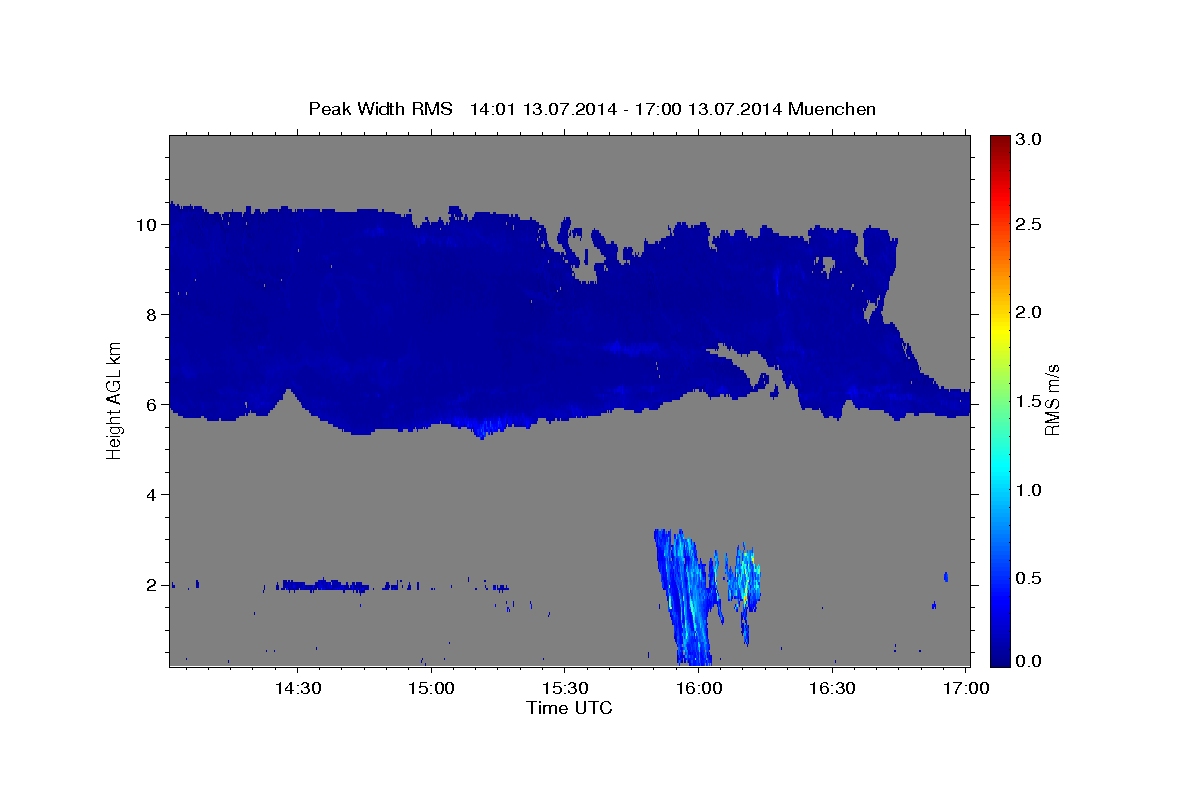The height and width of the screenshot is (800, 1200).
Task: Click the thin low cloud echo near 14:30
Action: point(323,585)
